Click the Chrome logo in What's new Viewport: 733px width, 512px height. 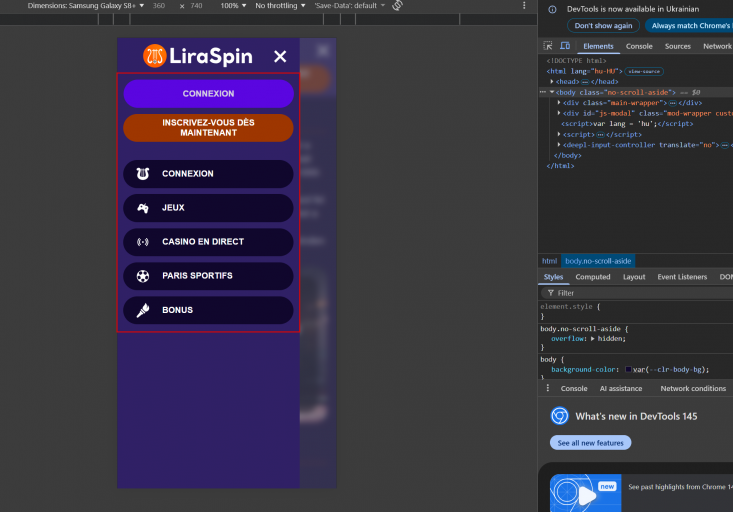560,416
